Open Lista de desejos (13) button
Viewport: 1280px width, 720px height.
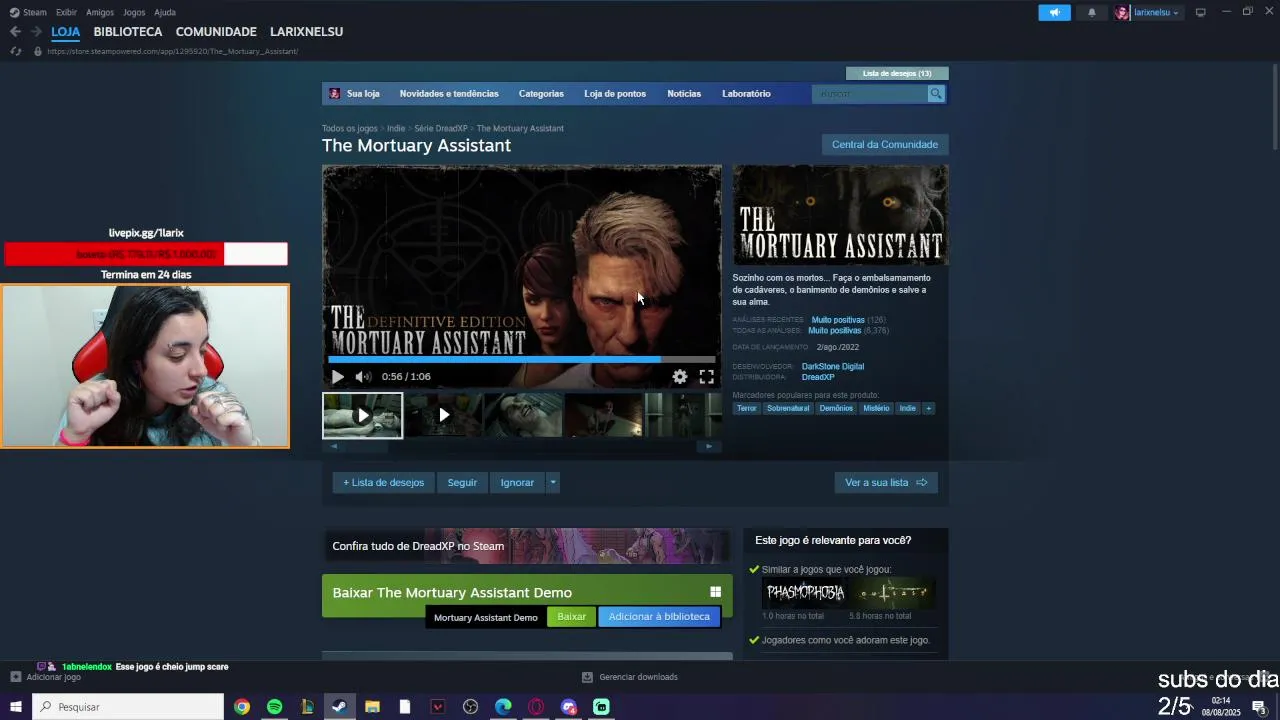[x=897, y=73]
